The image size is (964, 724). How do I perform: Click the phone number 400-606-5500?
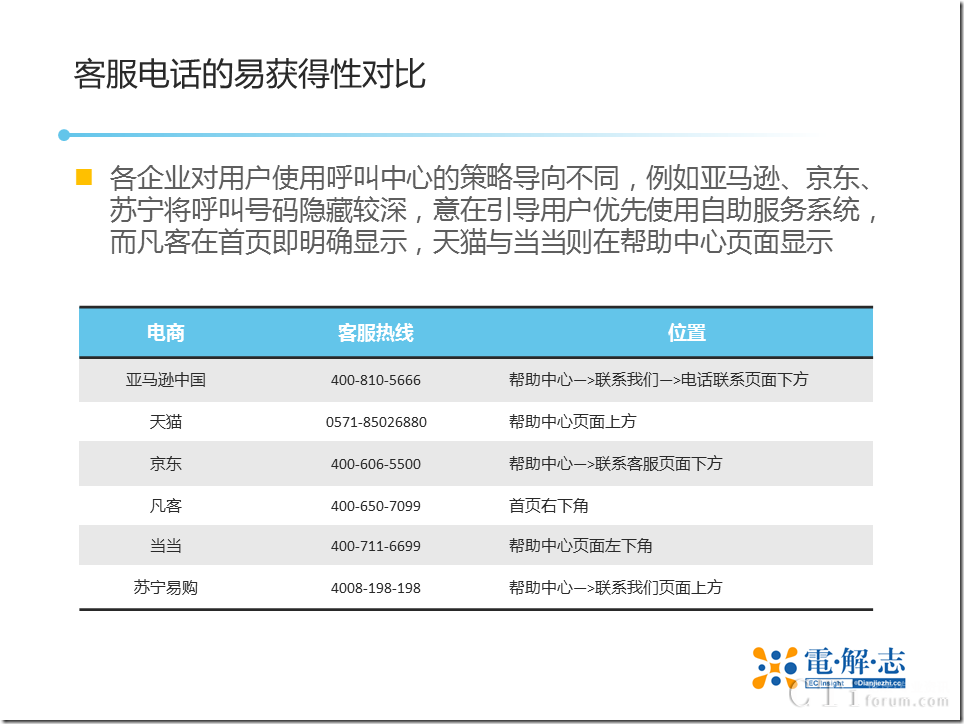coord(376,464)
